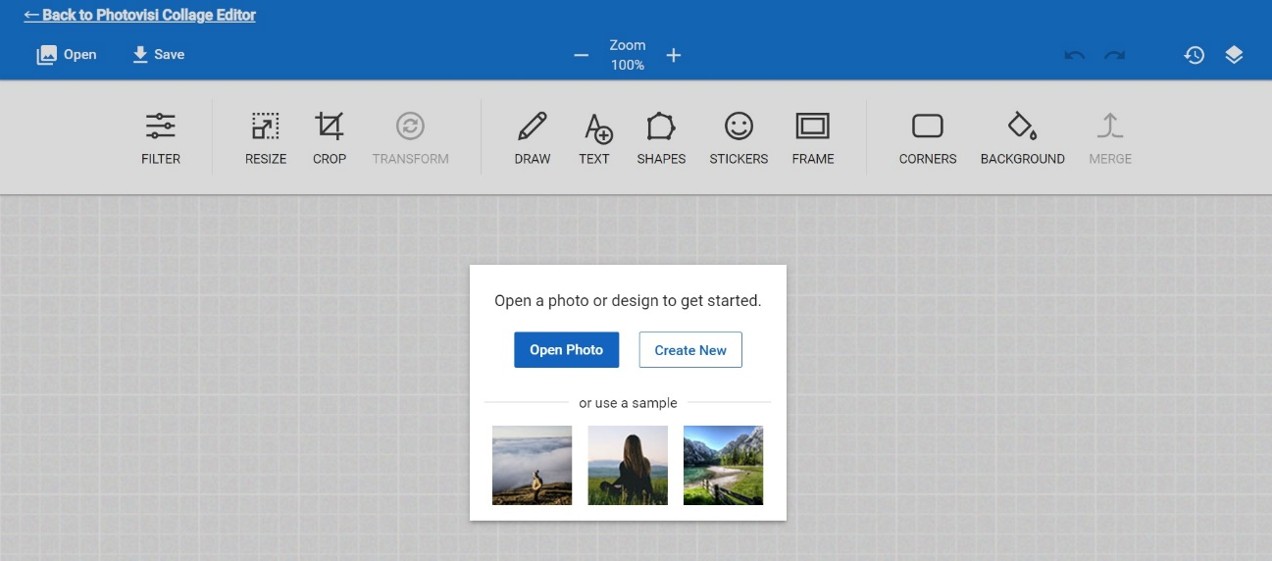The width and height of the screenshot is (1272, 561).
Task: Open the layers panel icon
Action: pos(1234,55)
